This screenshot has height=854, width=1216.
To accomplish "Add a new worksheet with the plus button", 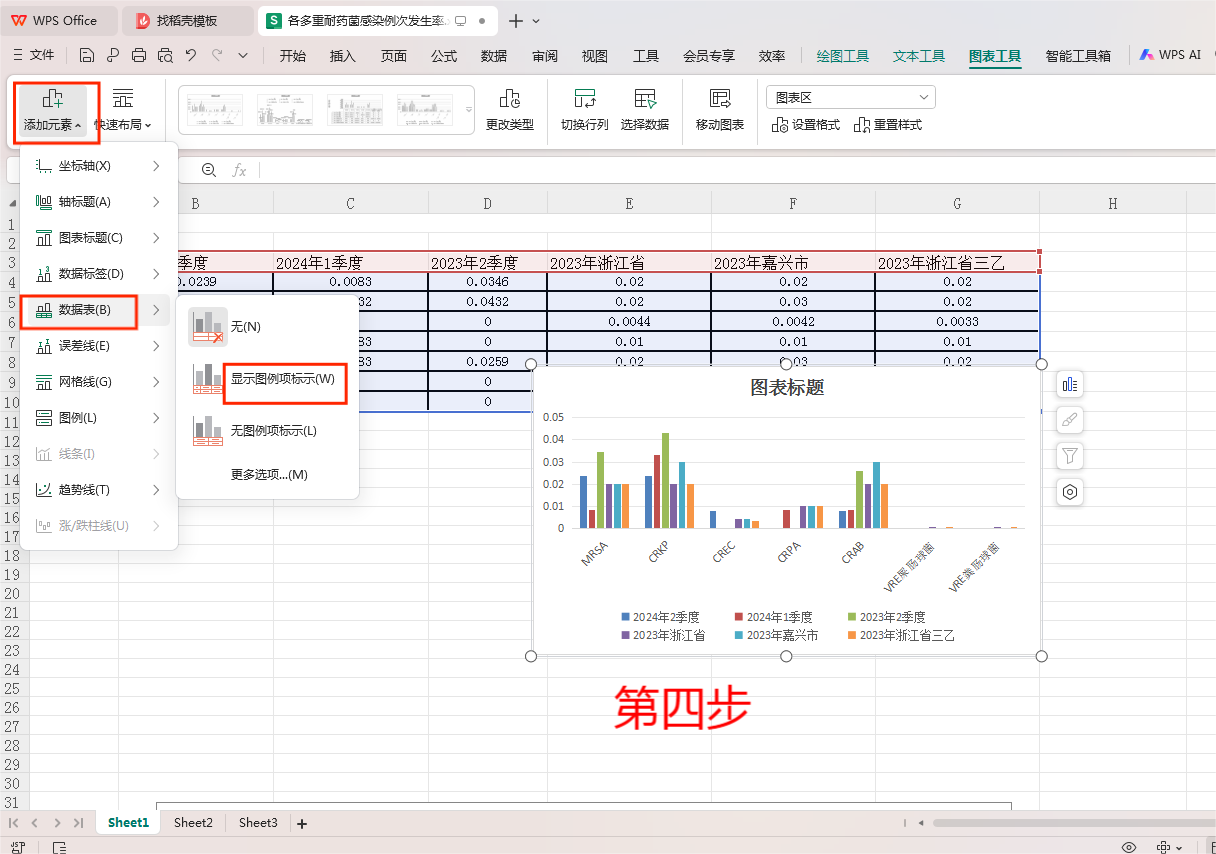I will click(x=301, y=822).
